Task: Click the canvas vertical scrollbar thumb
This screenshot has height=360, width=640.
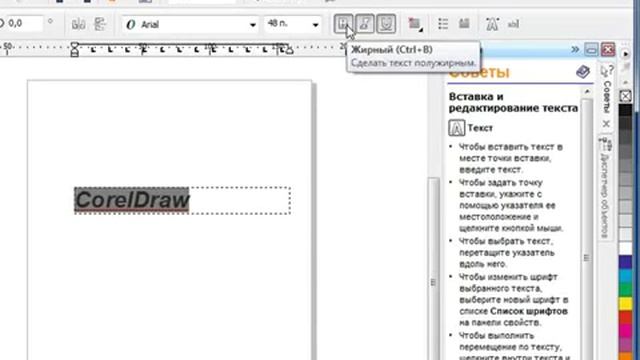Action: (x=433, y=282)
